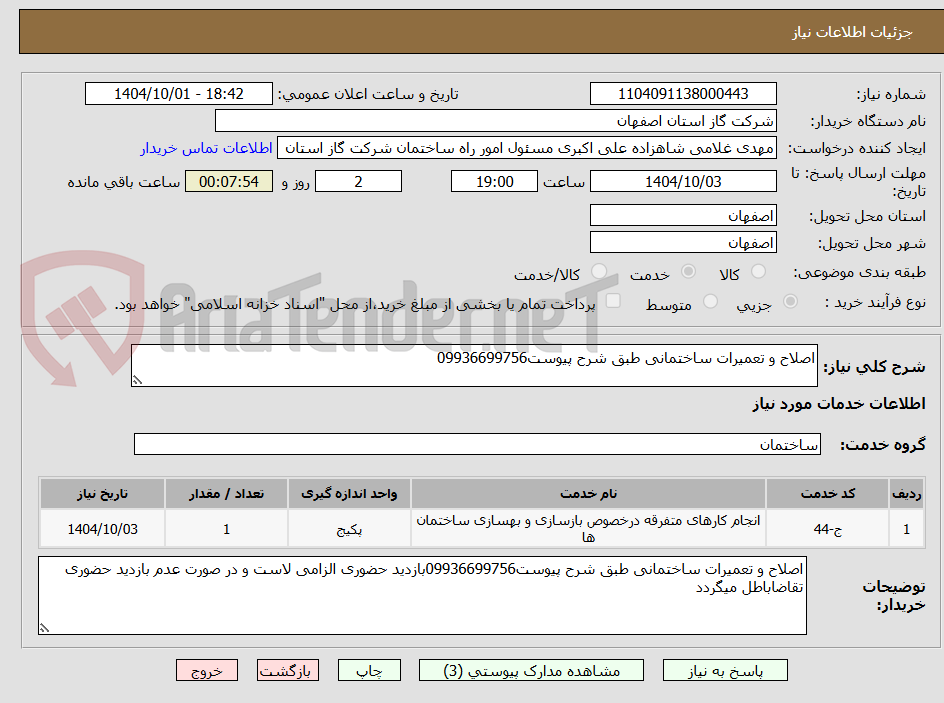This screenshot has height=703, width=944.
Task: Select the خدمت radio button
Action: click(x=690, y=268)
